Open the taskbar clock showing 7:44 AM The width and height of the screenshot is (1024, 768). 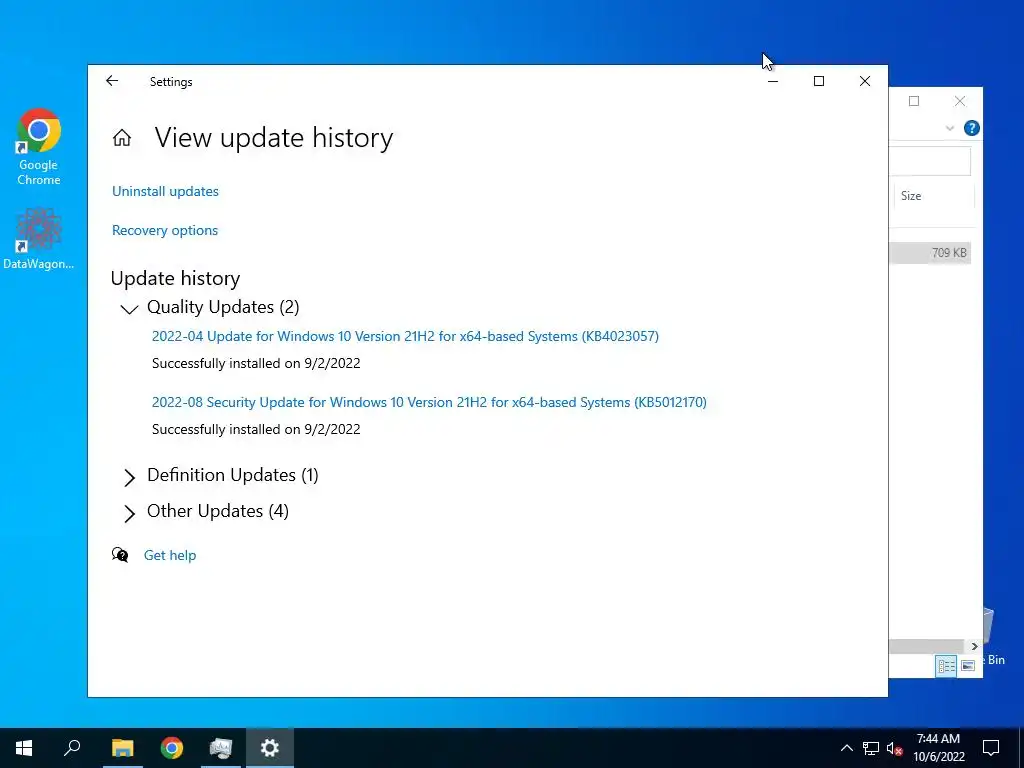pyautogui.click(x=938, y=748)
